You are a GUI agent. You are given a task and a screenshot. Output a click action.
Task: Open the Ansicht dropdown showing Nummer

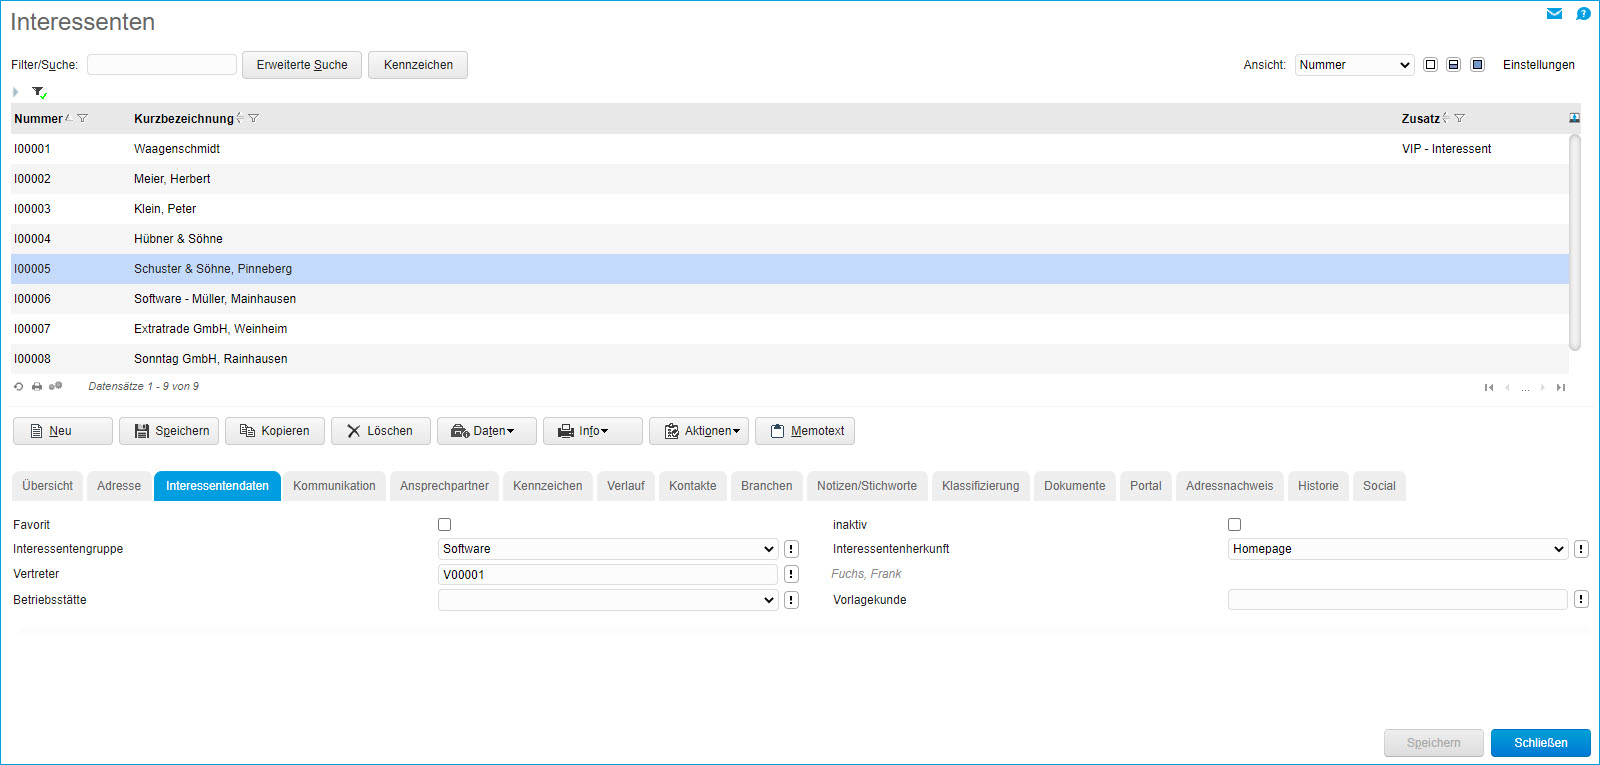coord(1354,65)
